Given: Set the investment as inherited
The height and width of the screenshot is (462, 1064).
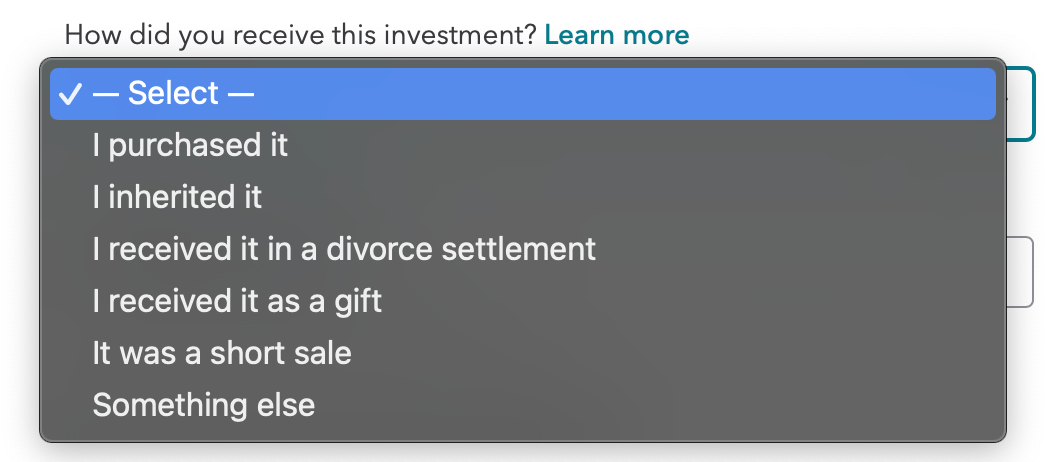Looking at the screenshot, I should pos(177,198).
